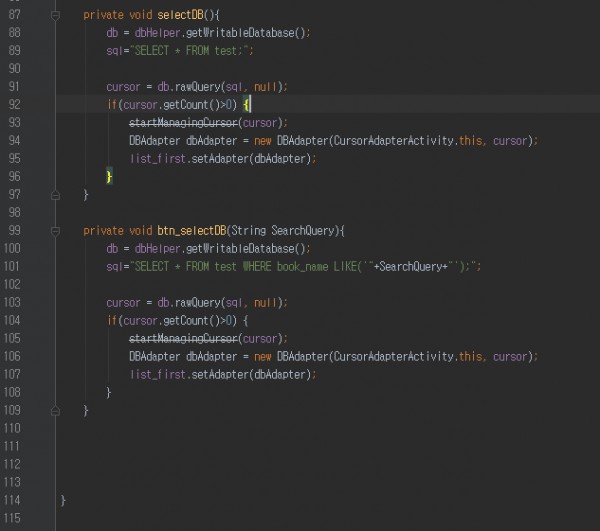Click fold end marker on line 97
This screenshot has height=531, width=600.
coord(55,195)
